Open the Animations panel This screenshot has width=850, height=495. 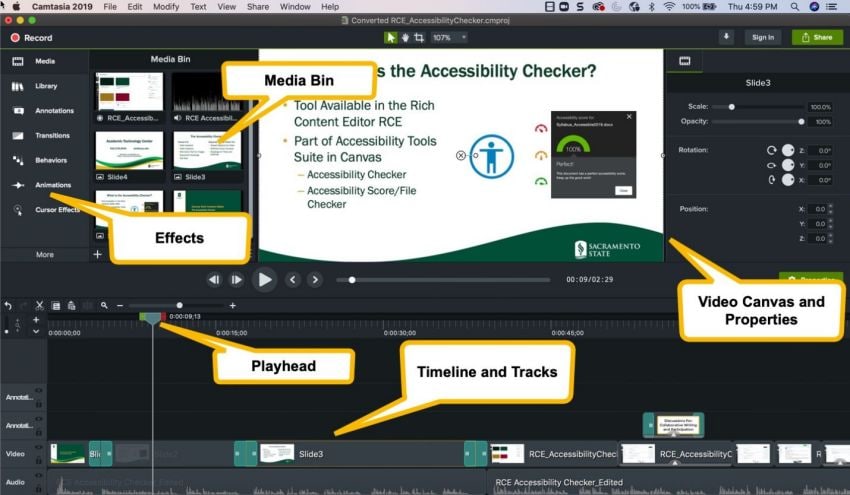coord(42,185)
